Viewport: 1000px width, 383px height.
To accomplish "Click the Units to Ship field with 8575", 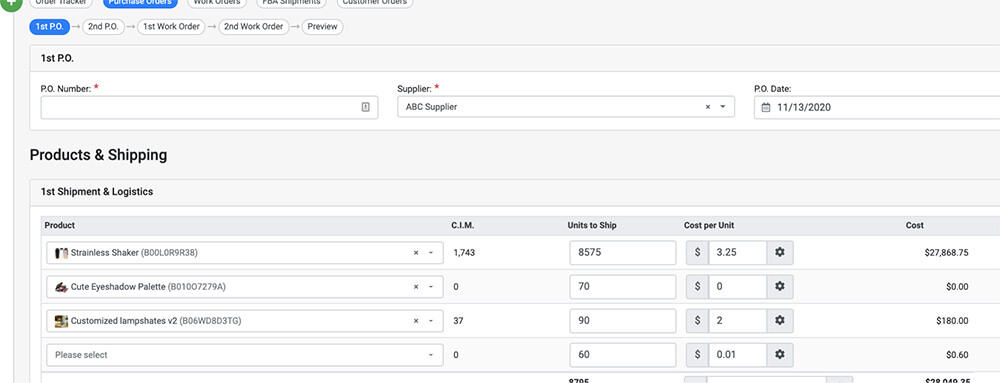I will 622,252.
